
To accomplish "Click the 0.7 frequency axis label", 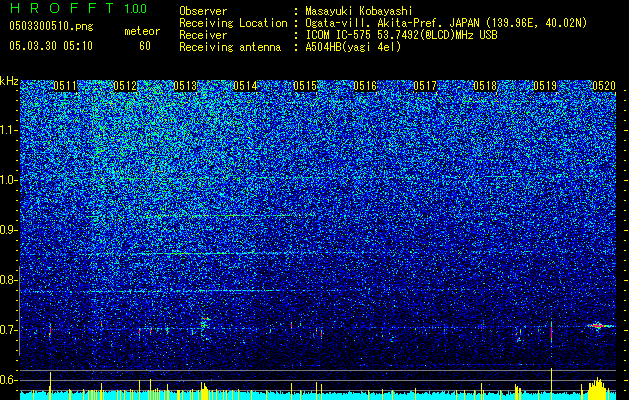I will pos(9,330).
